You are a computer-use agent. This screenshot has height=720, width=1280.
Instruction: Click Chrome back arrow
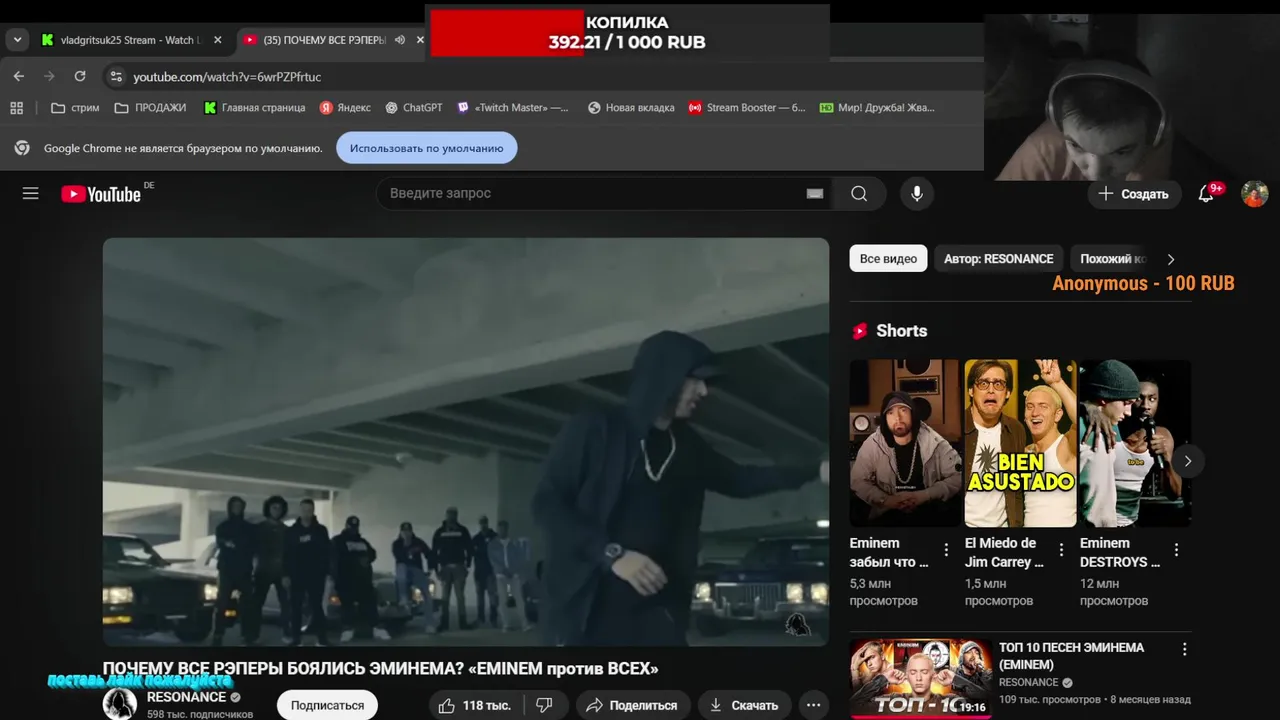click(x=19, y=76)
